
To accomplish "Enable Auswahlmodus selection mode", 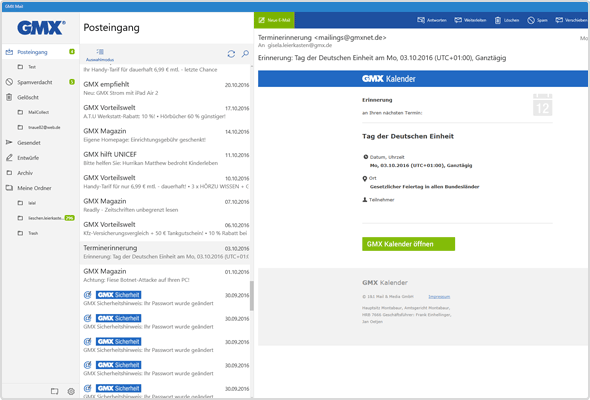I will coord(100,55).
